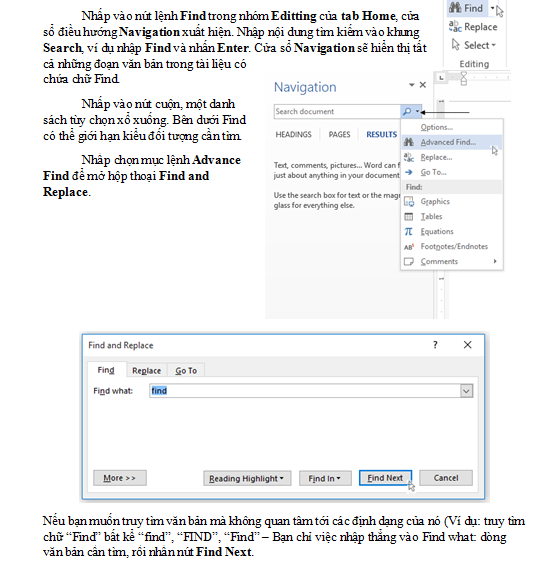The width and height of the screenshot is (551, 577).
Task: Expand the Comments submenu arrow
Action: click(x=495, y=261)
